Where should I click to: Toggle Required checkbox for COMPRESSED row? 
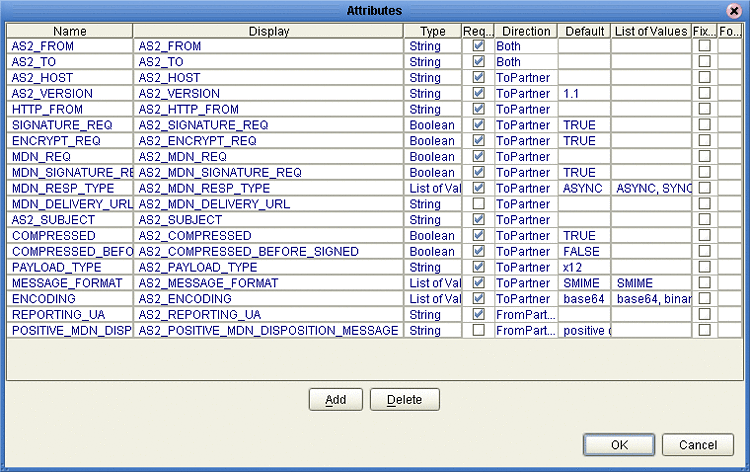coord(478,235)
